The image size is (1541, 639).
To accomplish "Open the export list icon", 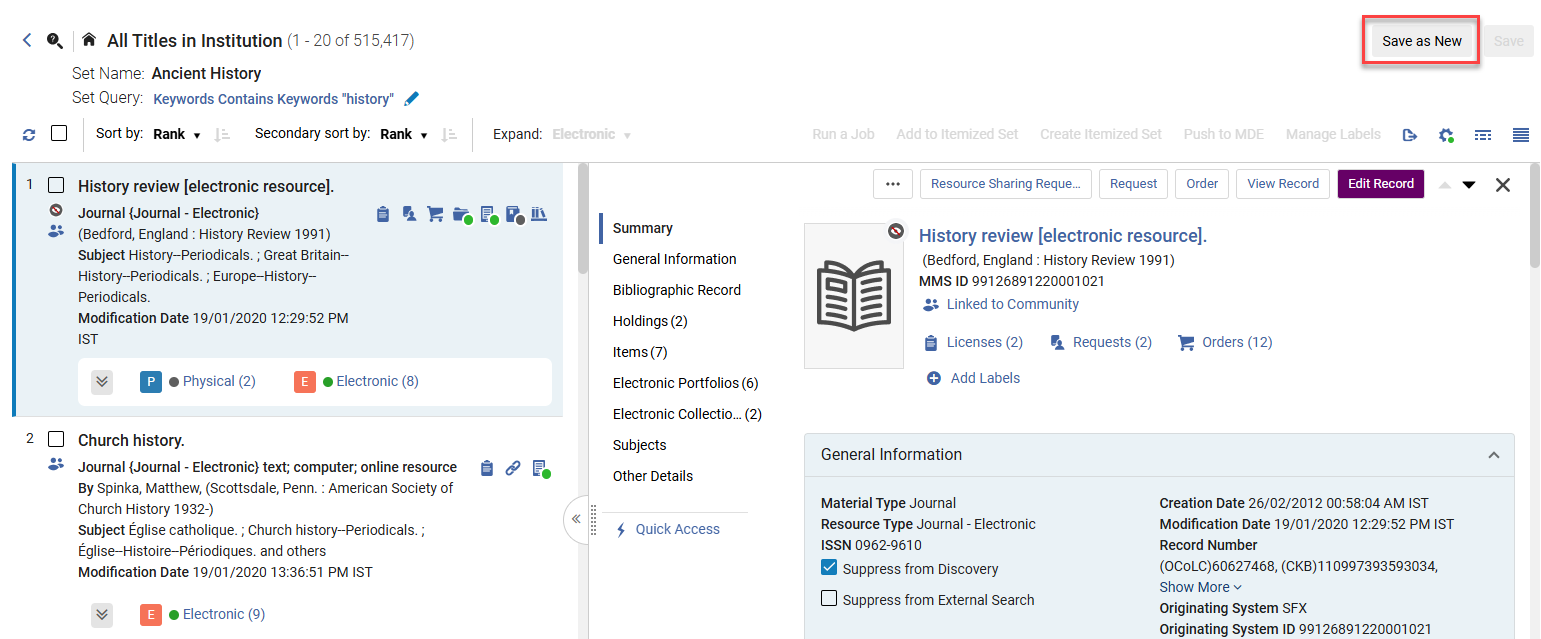I will (1410, 134).
